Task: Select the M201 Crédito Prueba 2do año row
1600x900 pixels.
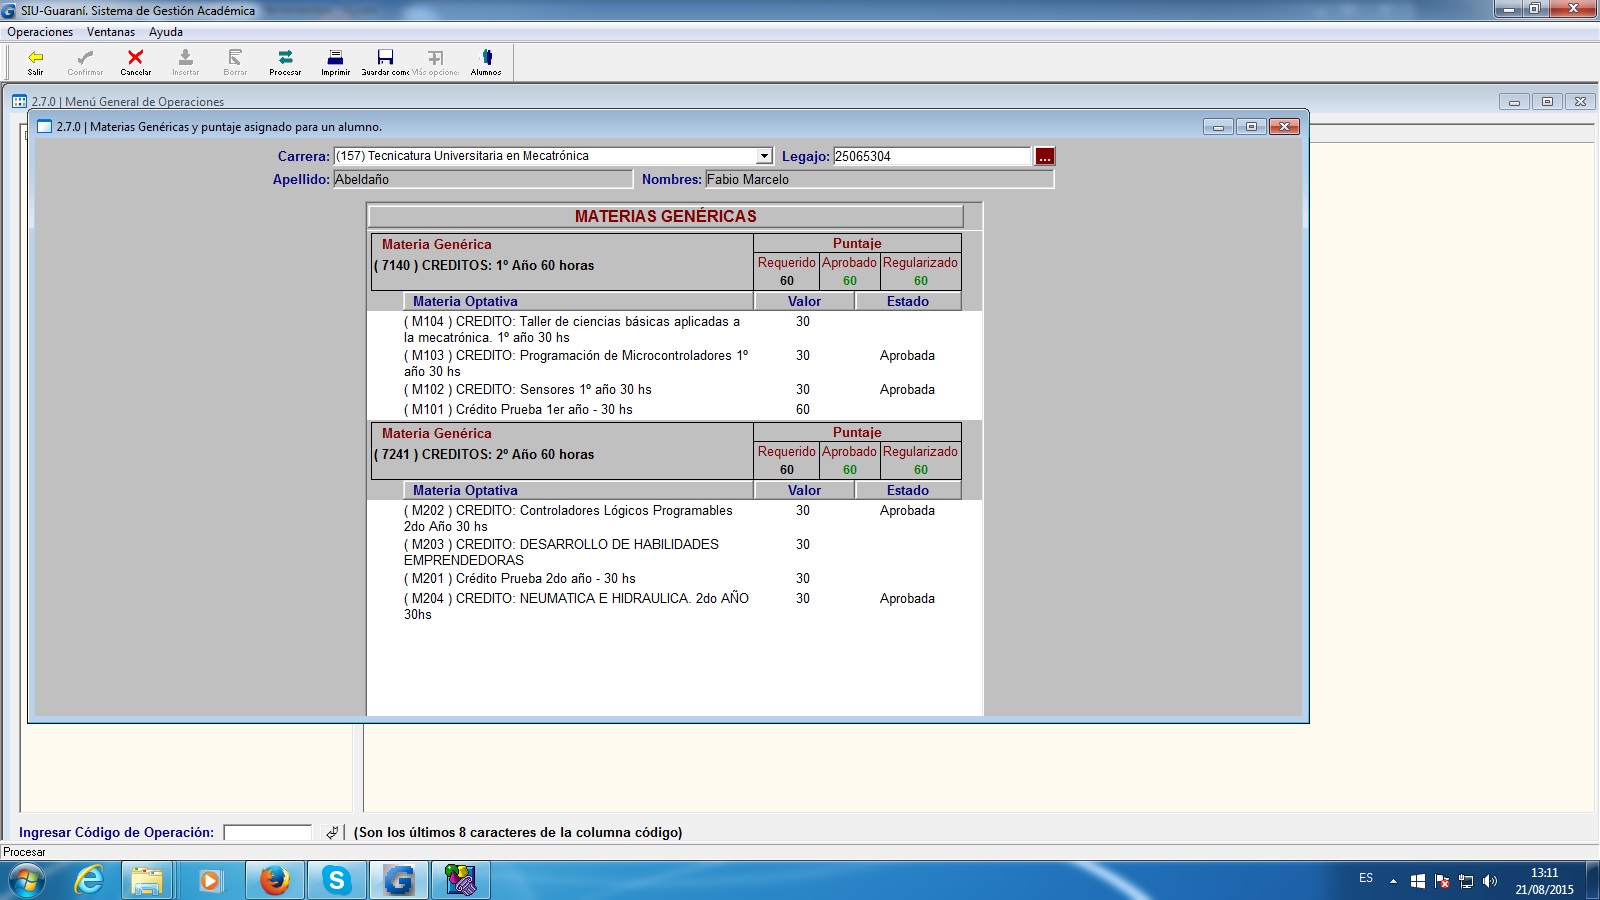Action: pyautogui.click(x=674, y=578)
